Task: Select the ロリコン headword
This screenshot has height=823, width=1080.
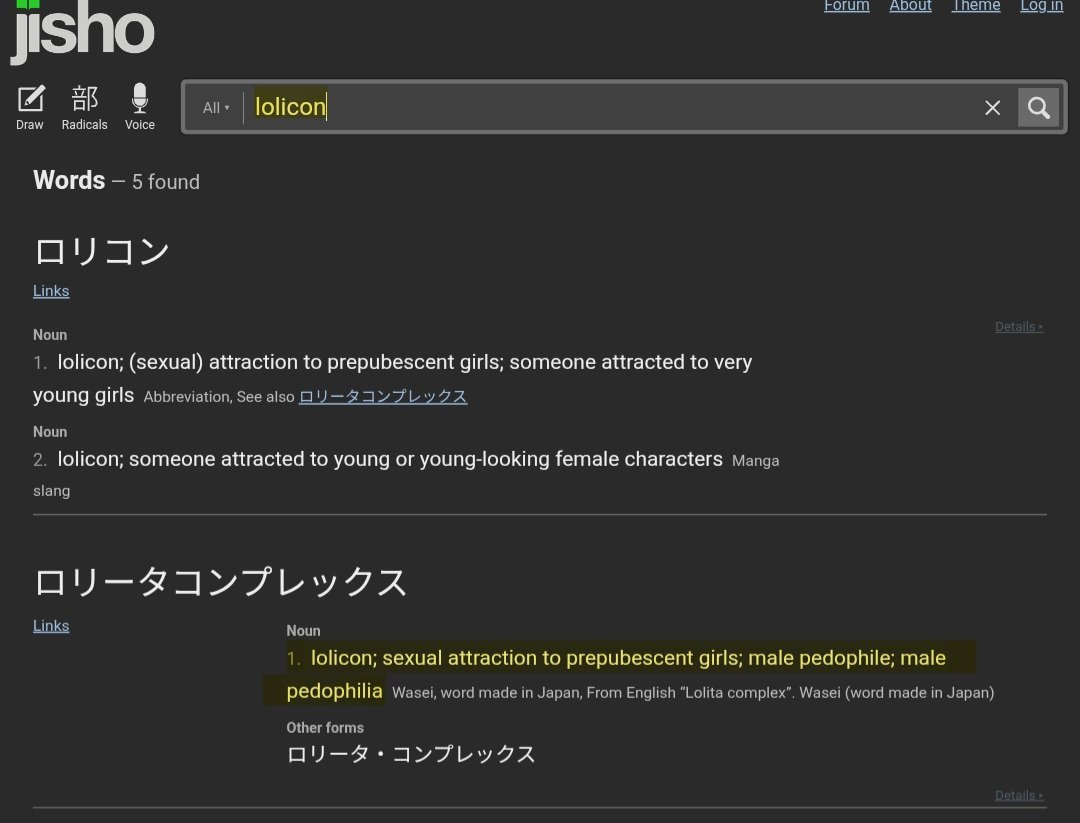Action: point(102,251)
